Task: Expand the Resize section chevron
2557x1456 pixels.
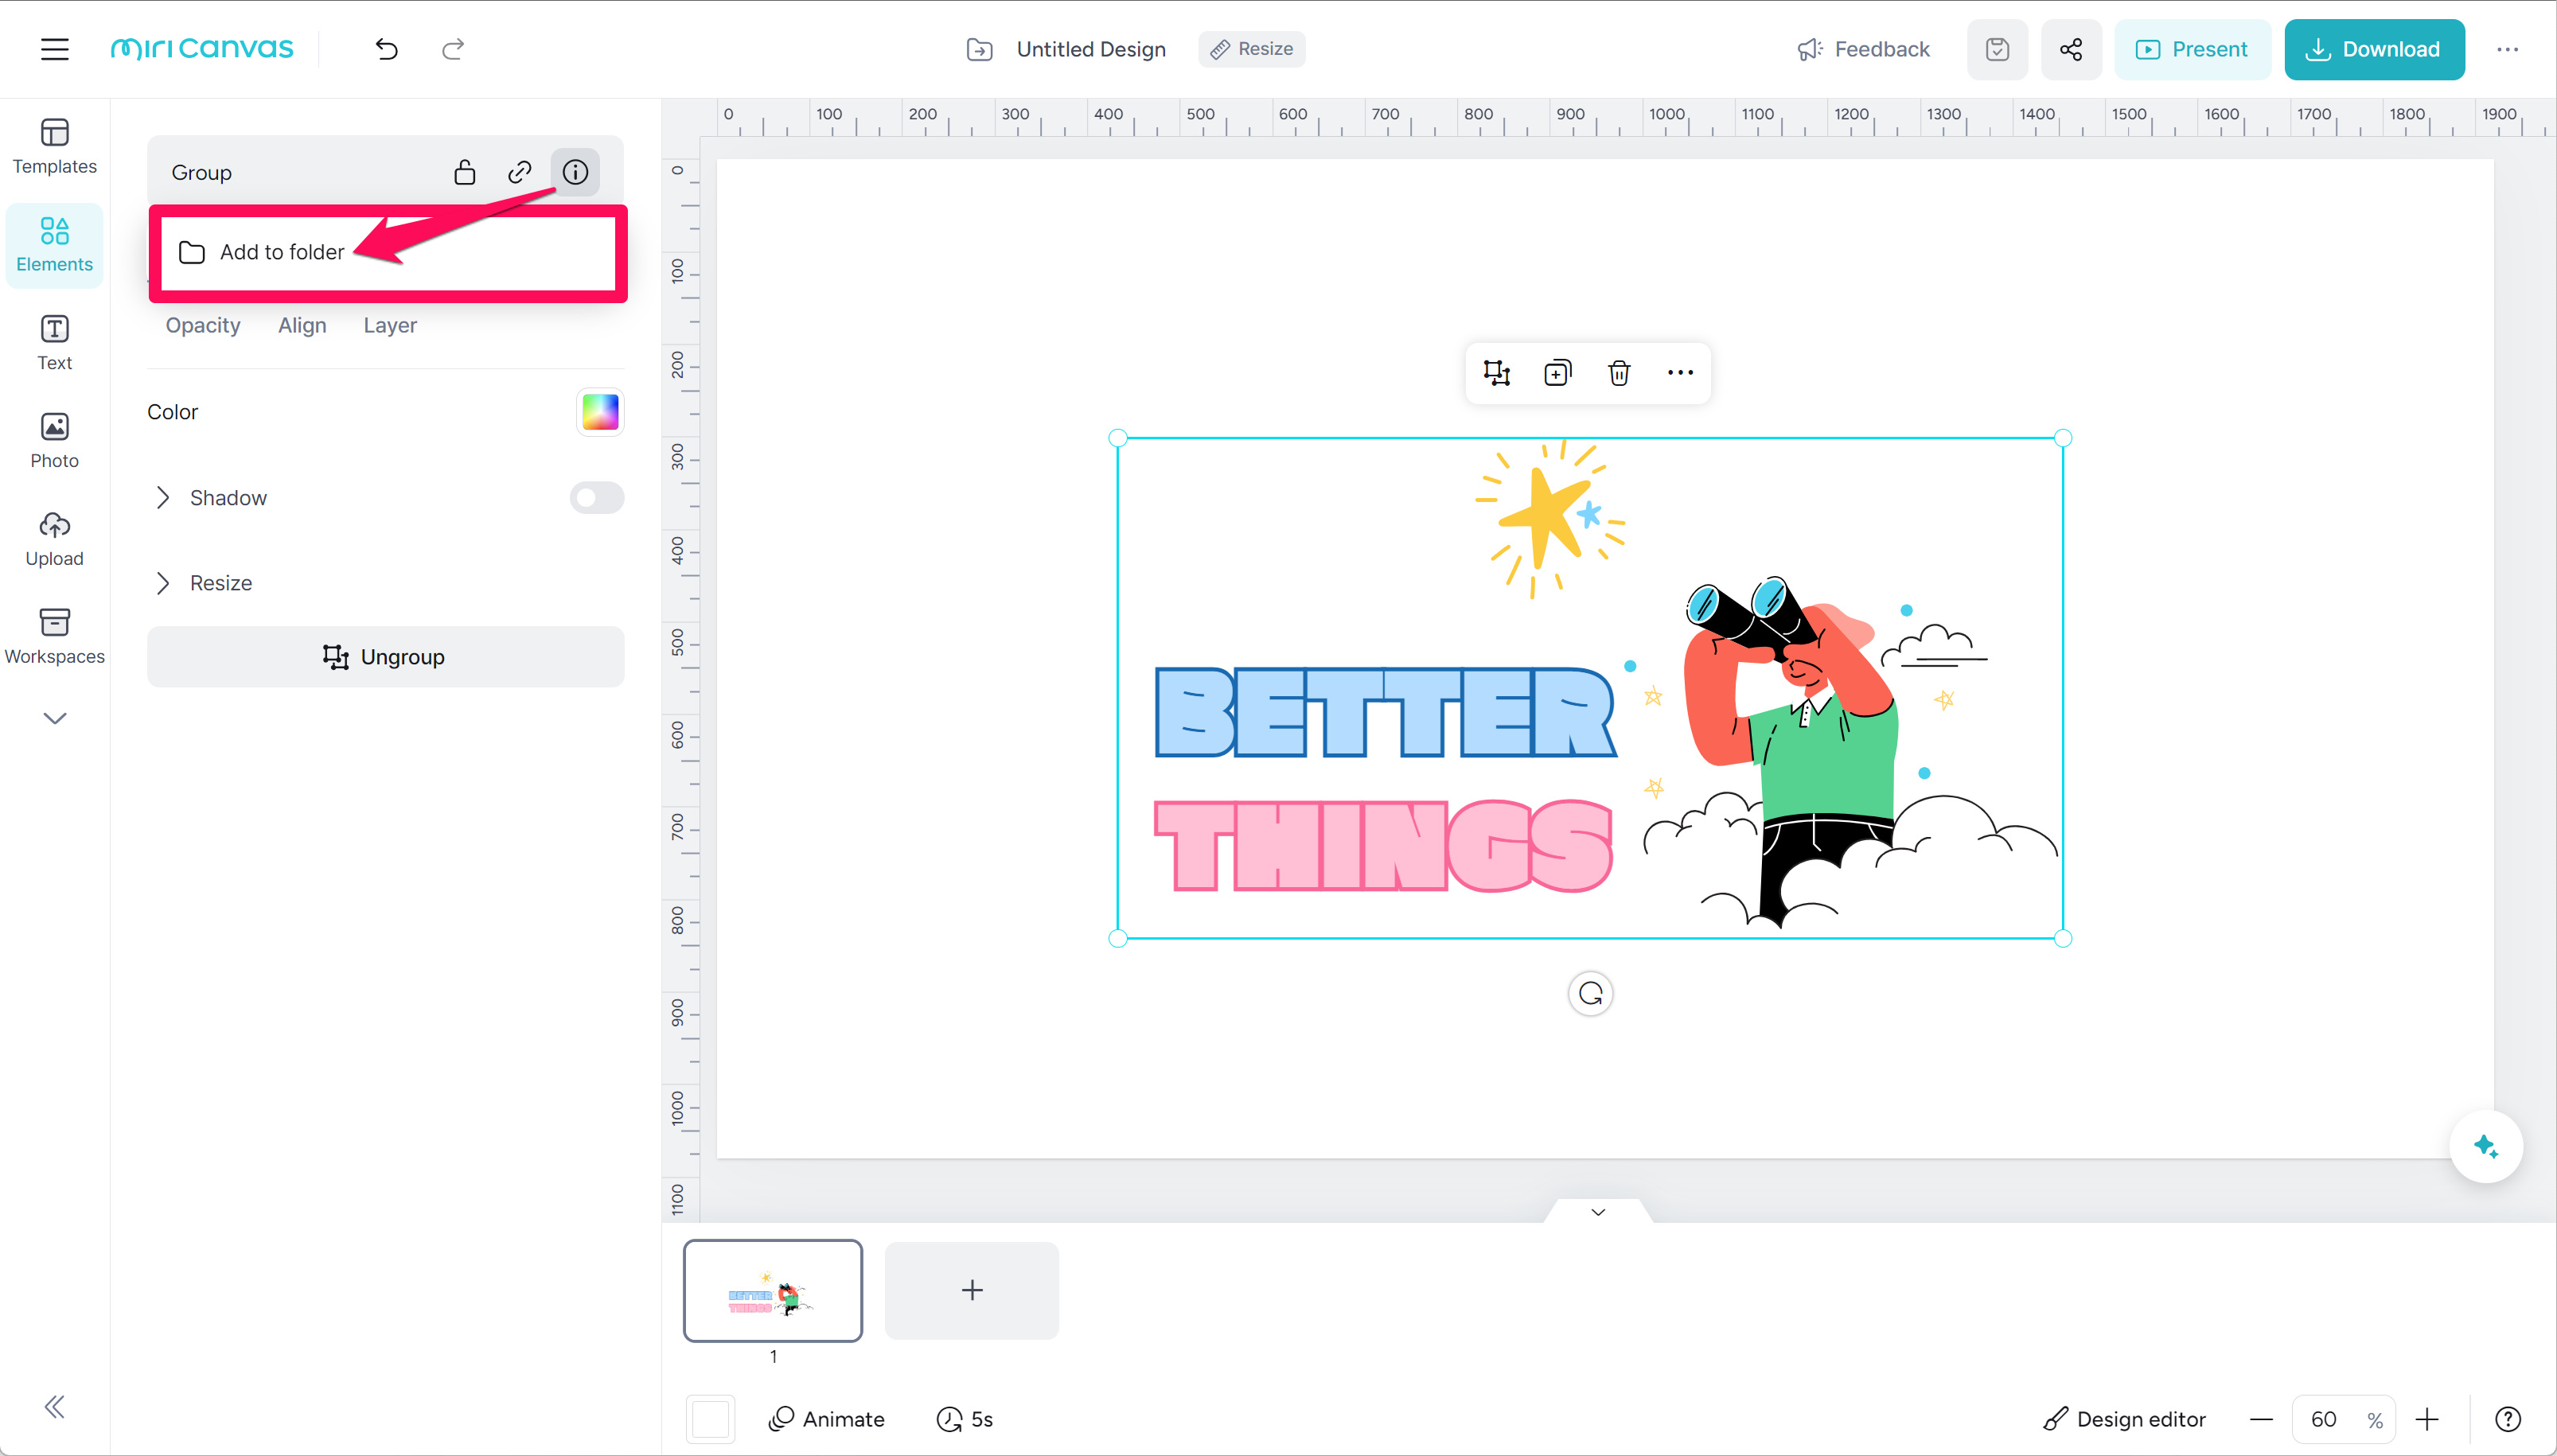Action: (x=163, y=583)
